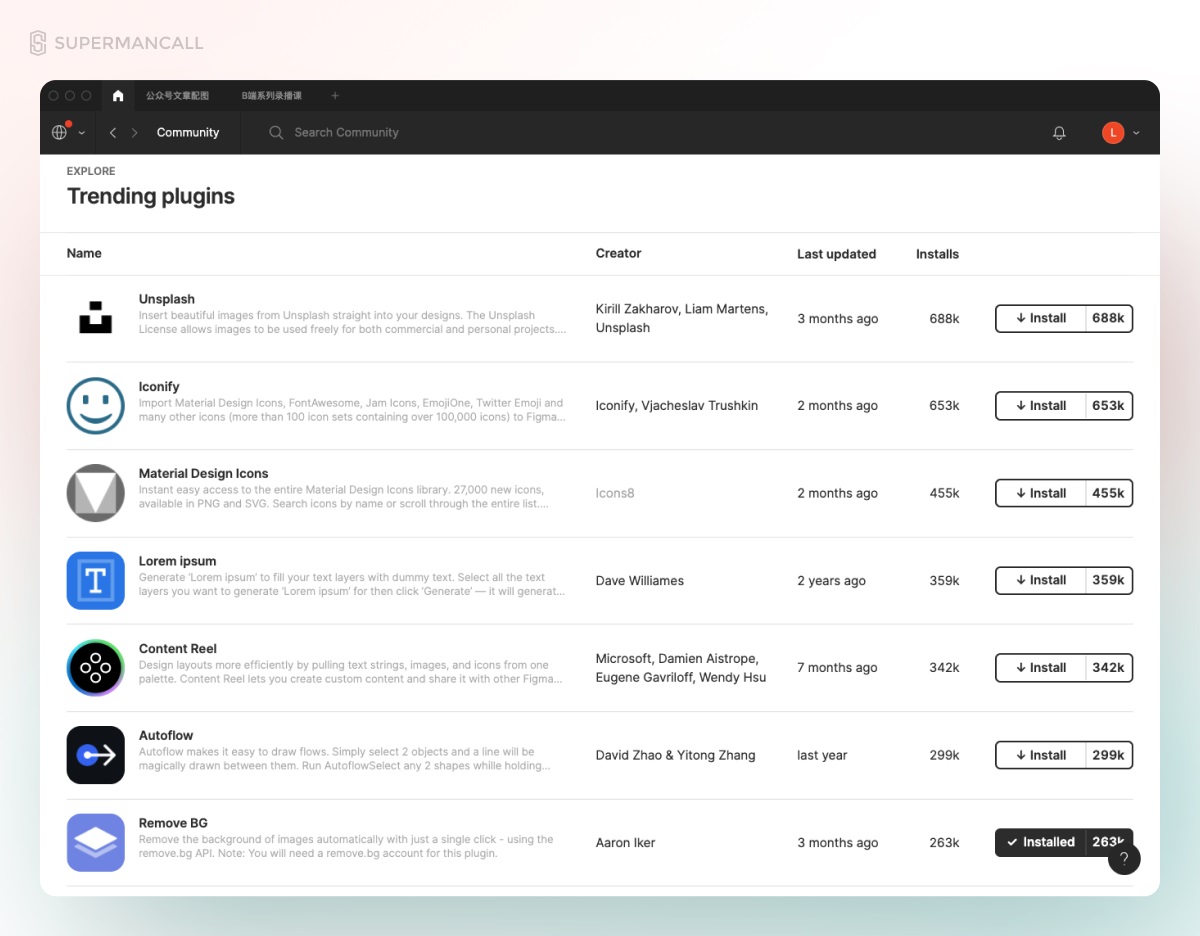This screenshot has width=1200, height=936.
Task: Open the Lorem ipsum plugin icon
Action: (x=96, y=580)
